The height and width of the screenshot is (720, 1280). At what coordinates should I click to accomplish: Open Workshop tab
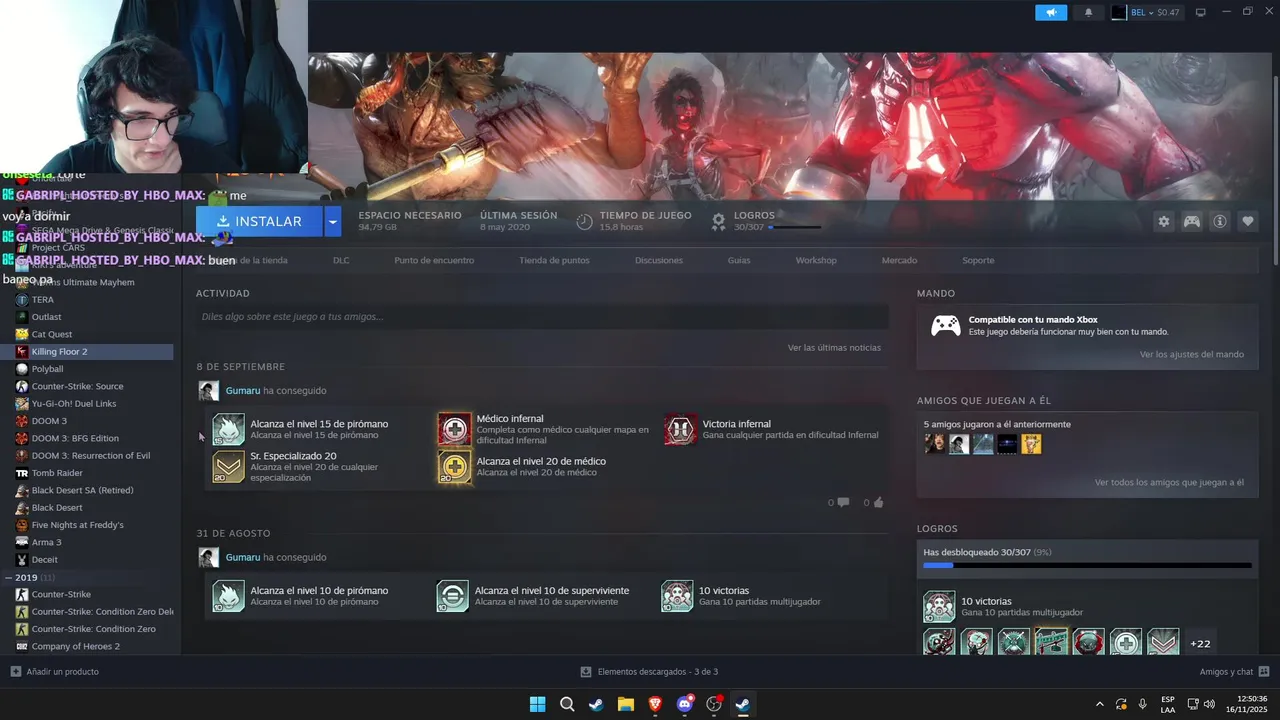(x=816, y=260)
